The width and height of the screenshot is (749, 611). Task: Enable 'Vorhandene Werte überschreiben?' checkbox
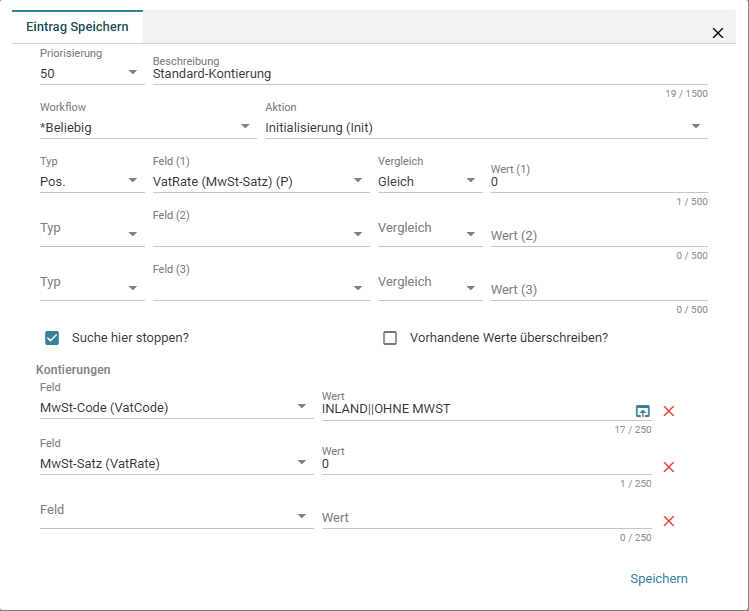[390, 338]
